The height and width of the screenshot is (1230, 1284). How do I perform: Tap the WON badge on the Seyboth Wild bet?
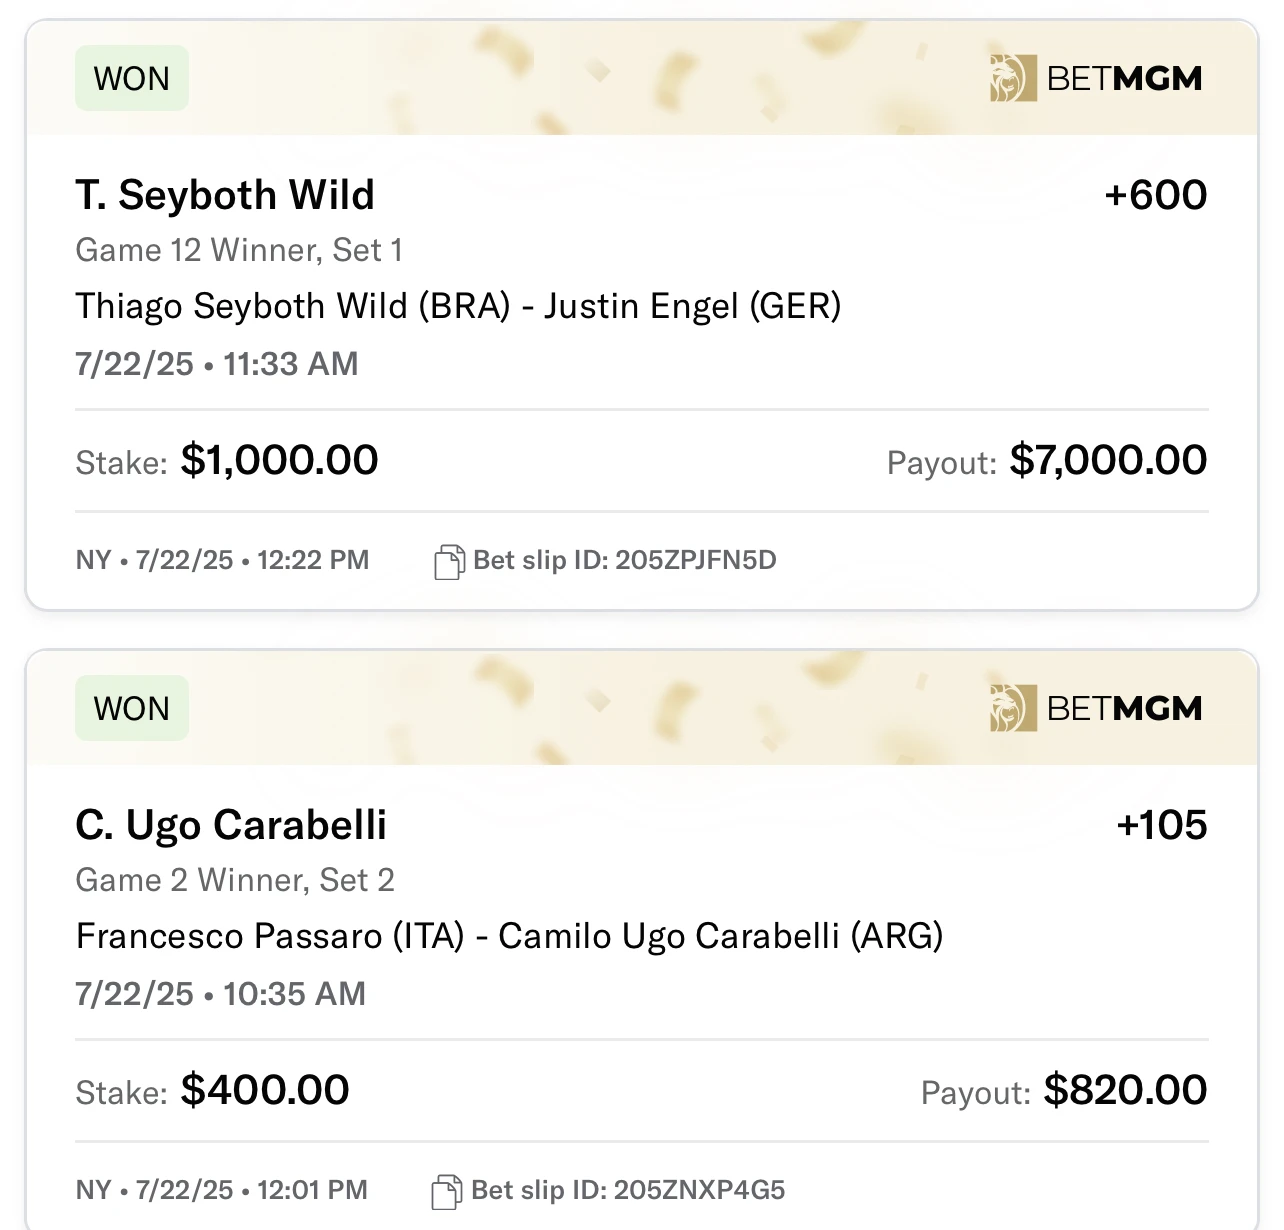pos(132,78)
